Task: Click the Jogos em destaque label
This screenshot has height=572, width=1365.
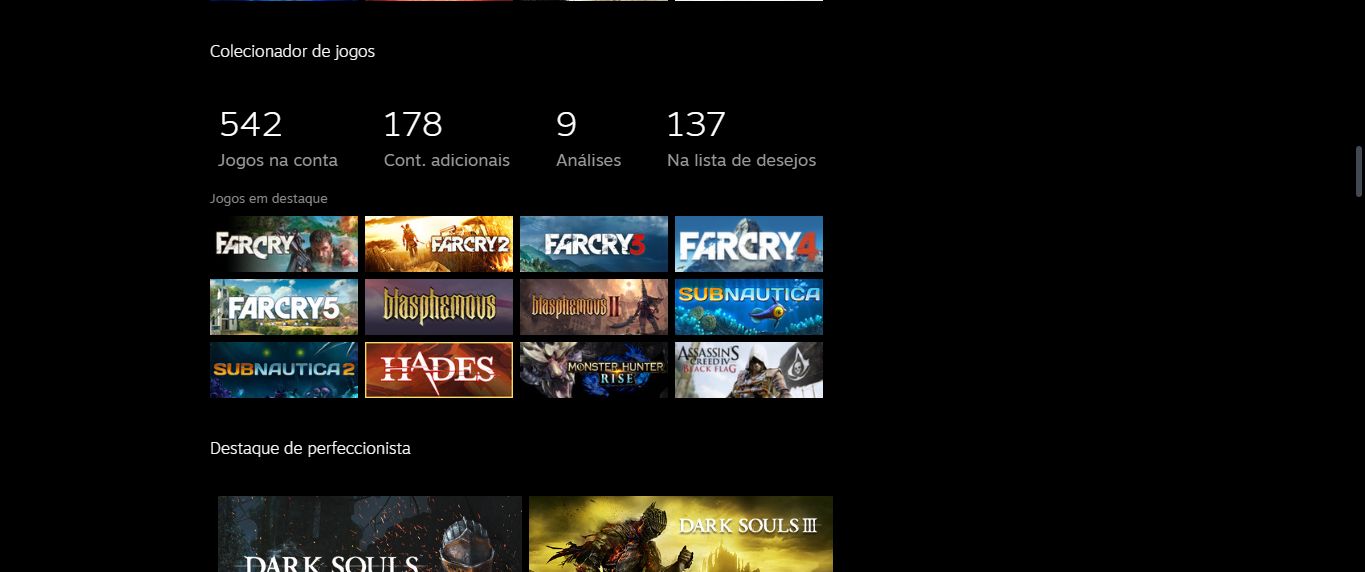Action: pos(269,199)
